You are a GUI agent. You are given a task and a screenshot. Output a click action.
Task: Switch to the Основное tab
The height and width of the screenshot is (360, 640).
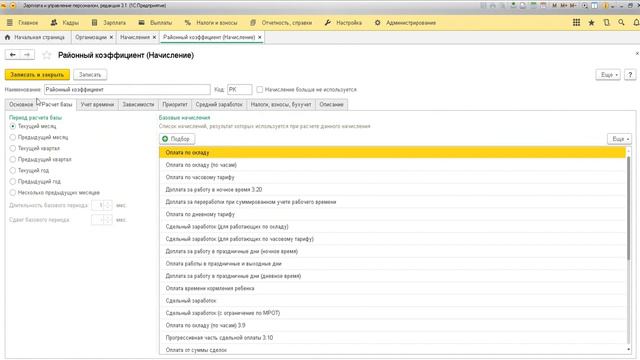tap(21, 104)
